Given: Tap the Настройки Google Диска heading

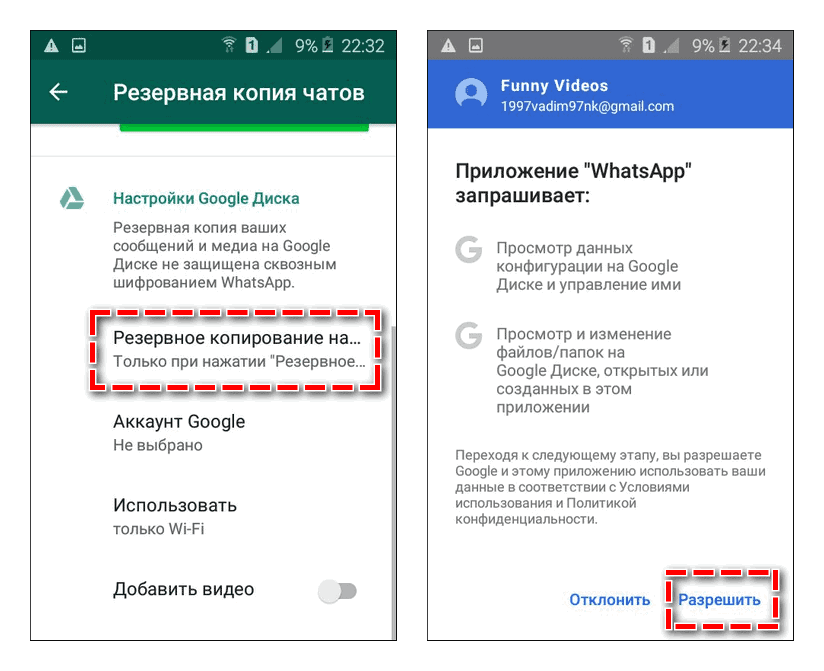Looking at the screenshot, I should (x=207, y=199).
